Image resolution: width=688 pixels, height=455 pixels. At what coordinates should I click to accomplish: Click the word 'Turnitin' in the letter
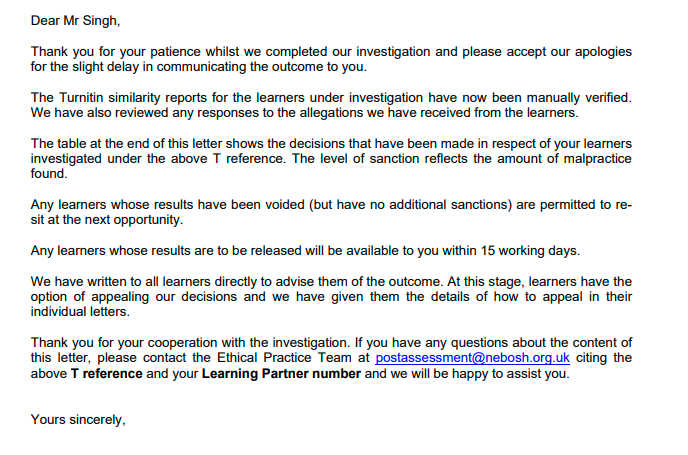81,97
